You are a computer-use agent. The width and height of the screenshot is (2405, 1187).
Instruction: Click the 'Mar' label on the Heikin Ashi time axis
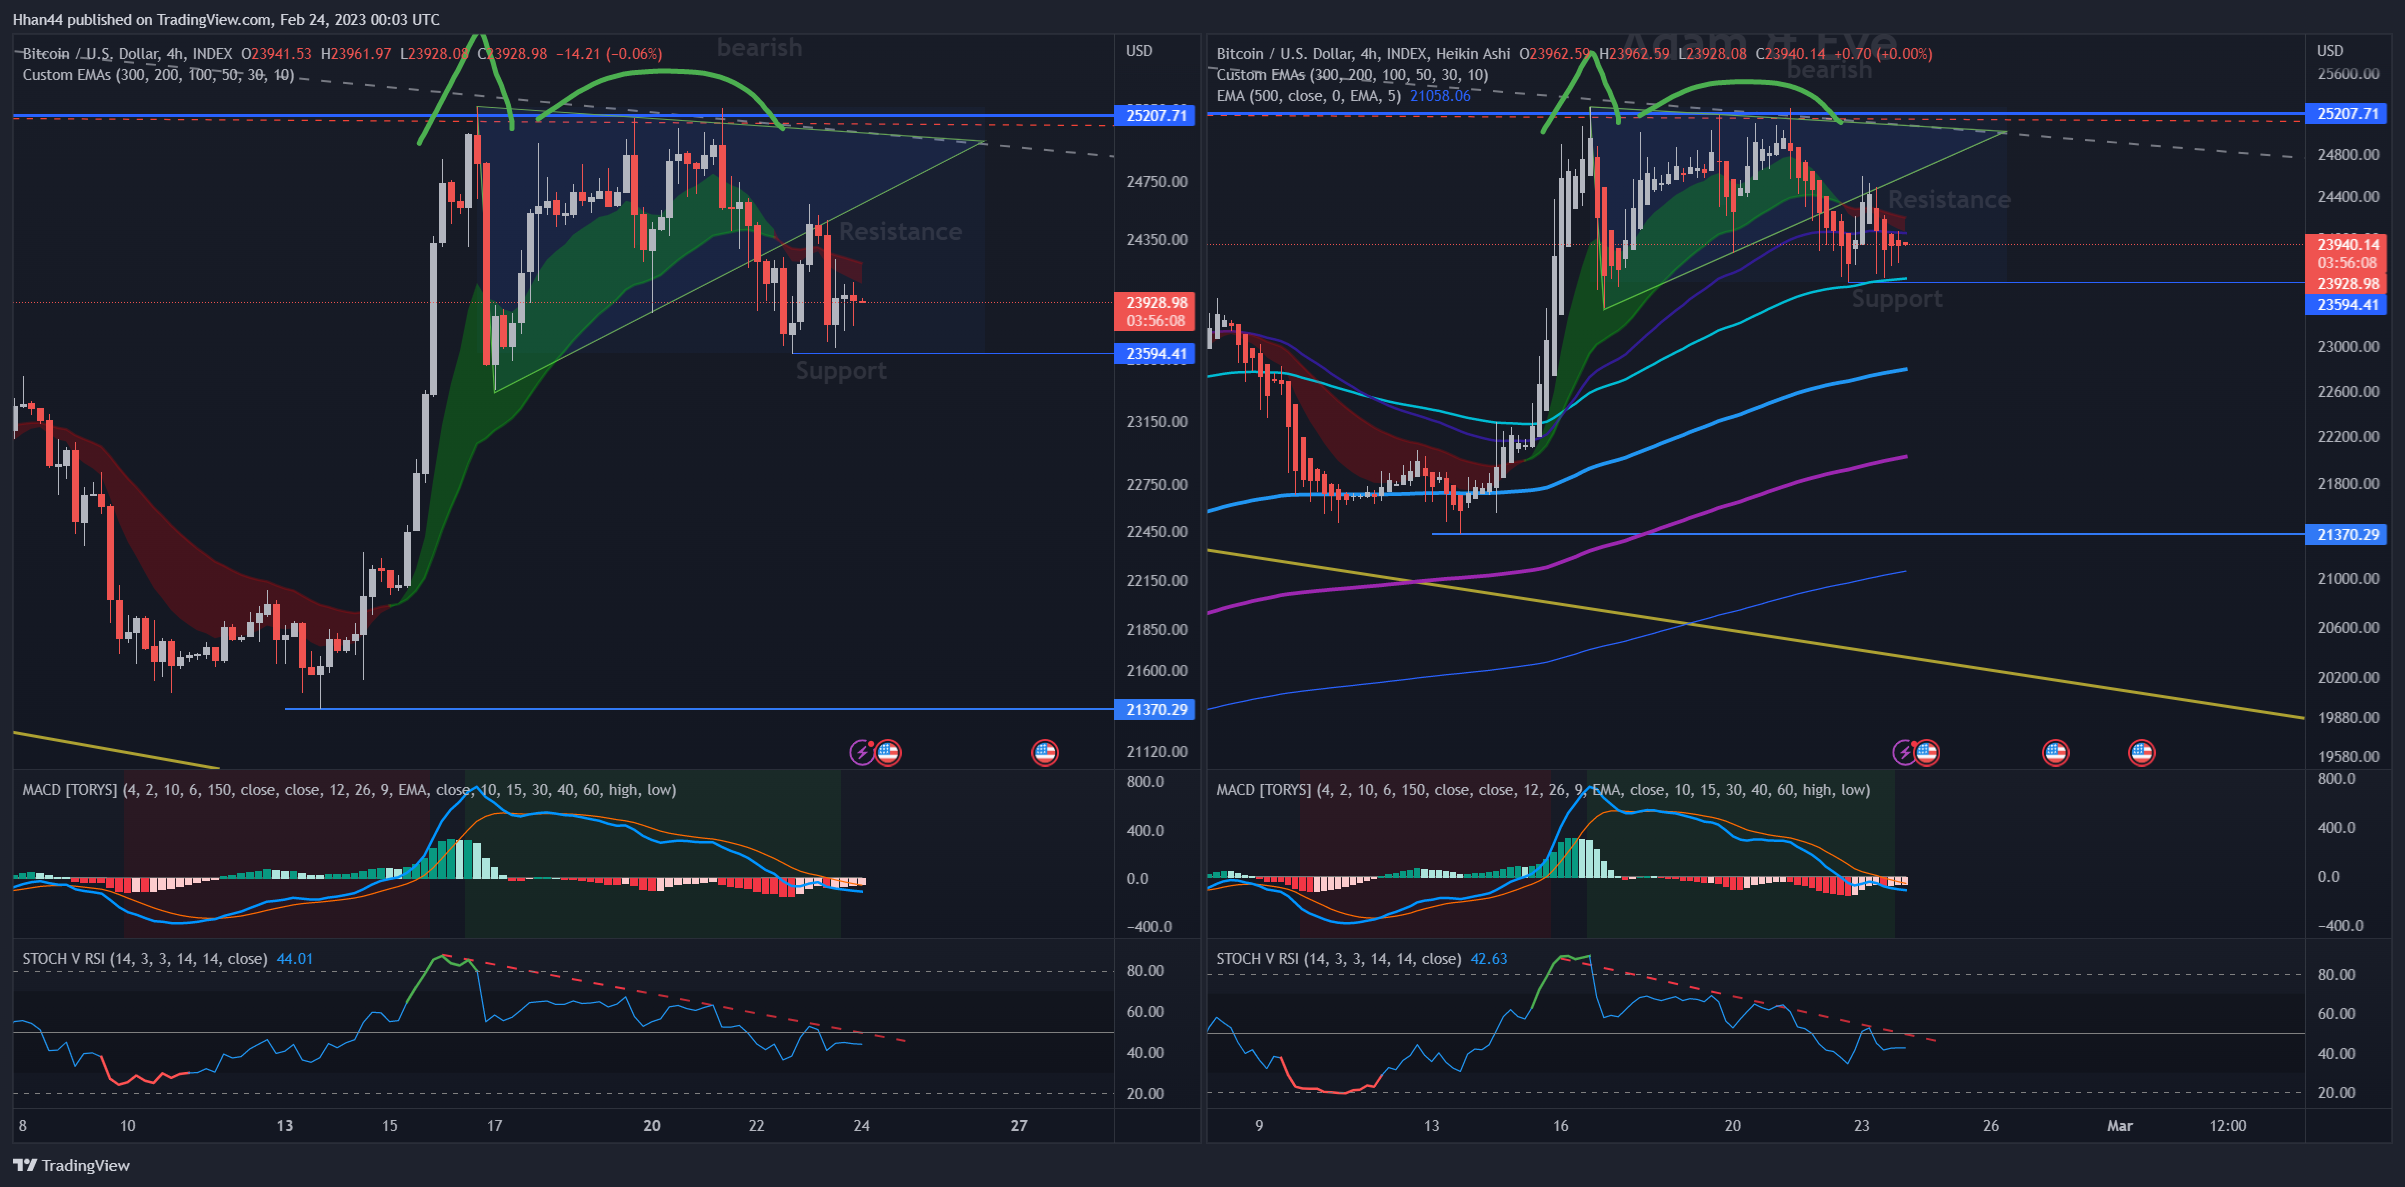(2120, 1126)
